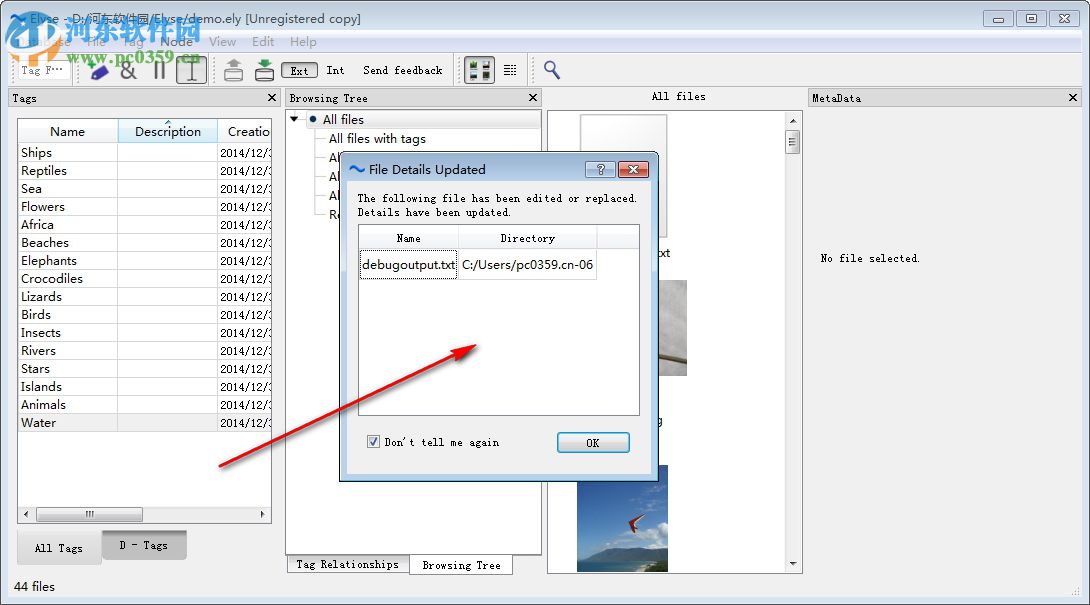Sort tags by Name column header
This screenshot has width=1090, height=605.
pos(67,131)
